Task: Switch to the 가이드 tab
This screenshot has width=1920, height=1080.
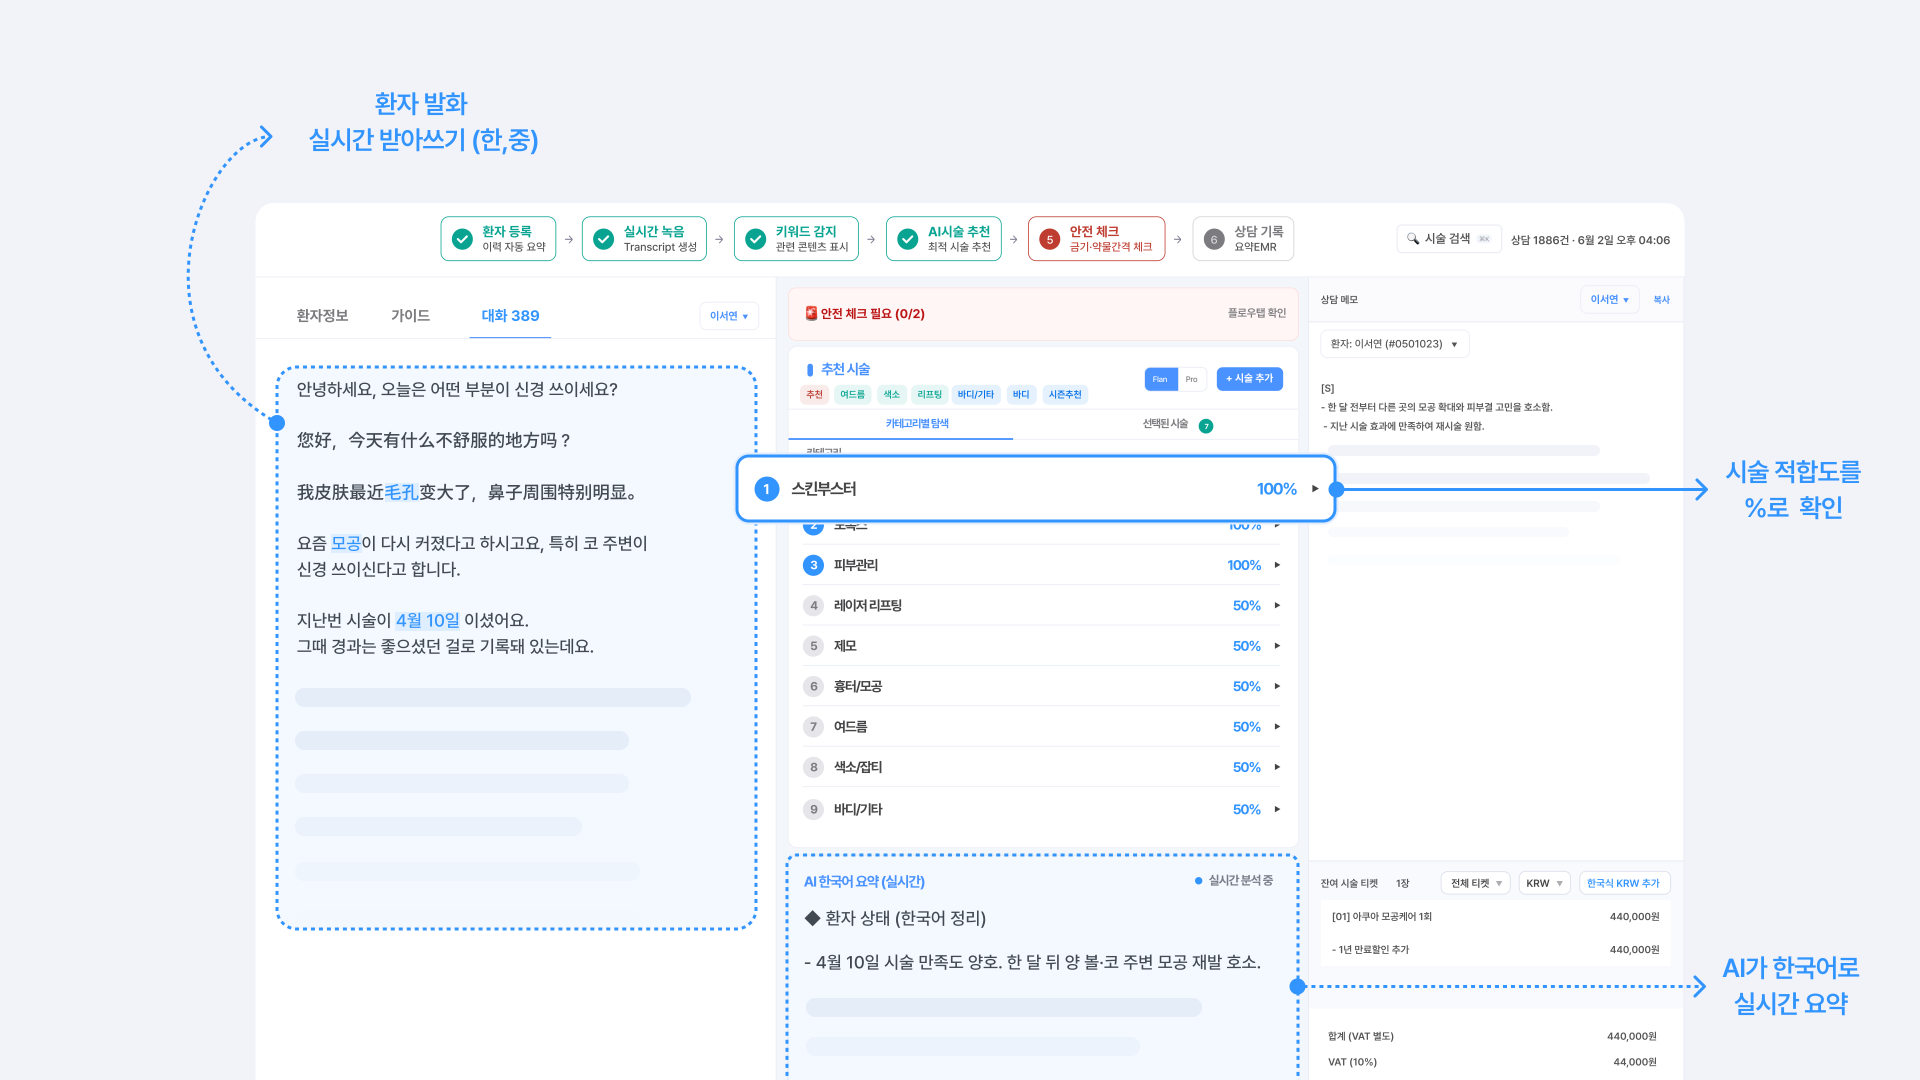Action: point(410,316)
